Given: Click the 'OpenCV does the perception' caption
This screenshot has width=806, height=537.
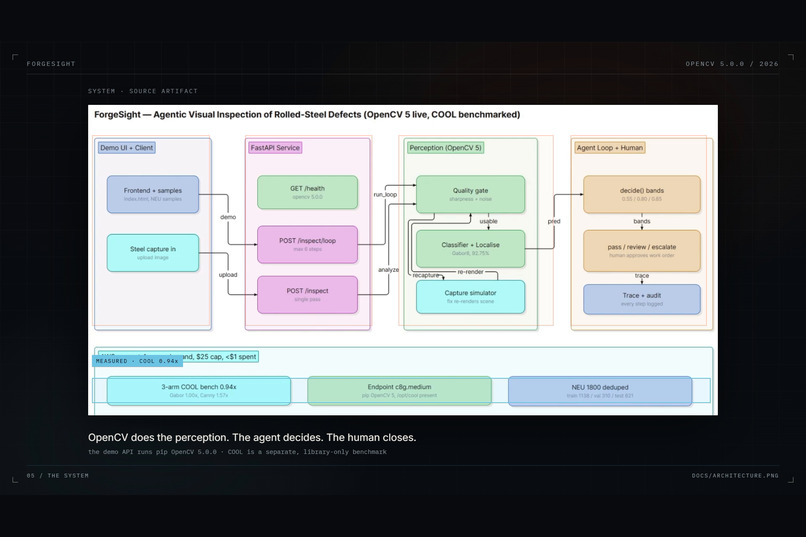Looking at the screenshot, I should pyautogui.click(x=252, y=437).
